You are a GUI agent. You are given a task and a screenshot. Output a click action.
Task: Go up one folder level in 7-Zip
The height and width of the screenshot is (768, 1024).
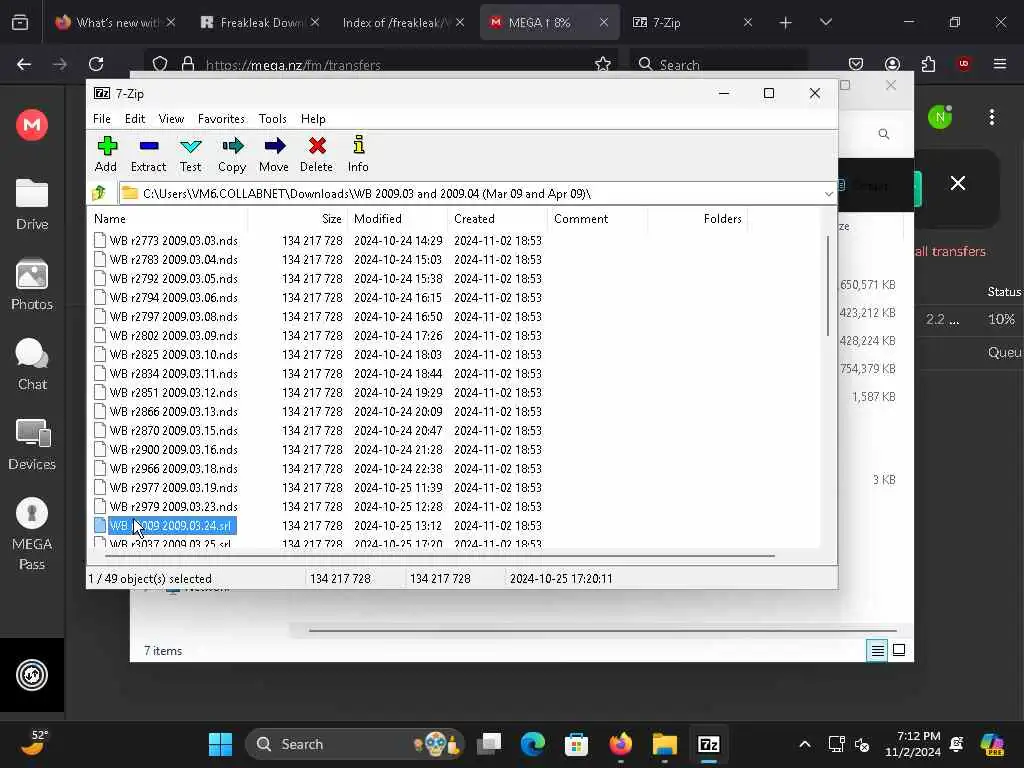pos(99,193)
